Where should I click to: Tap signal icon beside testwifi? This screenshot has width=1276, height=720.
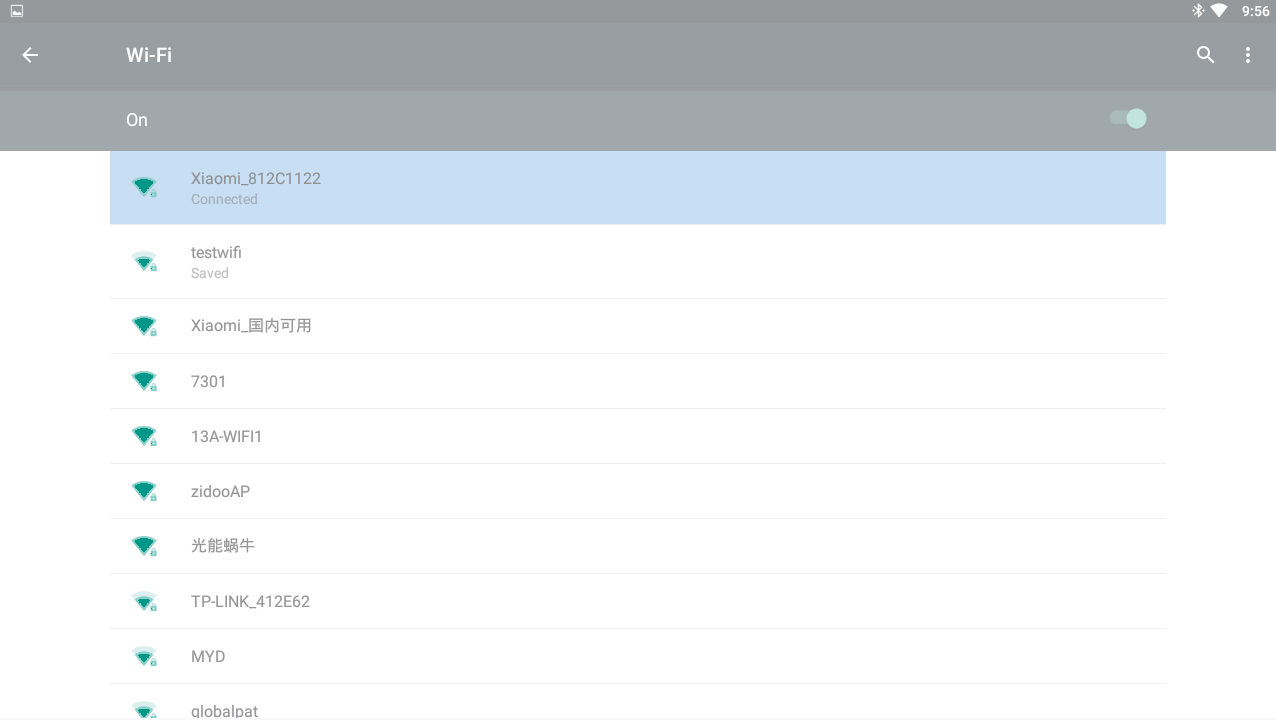click(145, 262)
